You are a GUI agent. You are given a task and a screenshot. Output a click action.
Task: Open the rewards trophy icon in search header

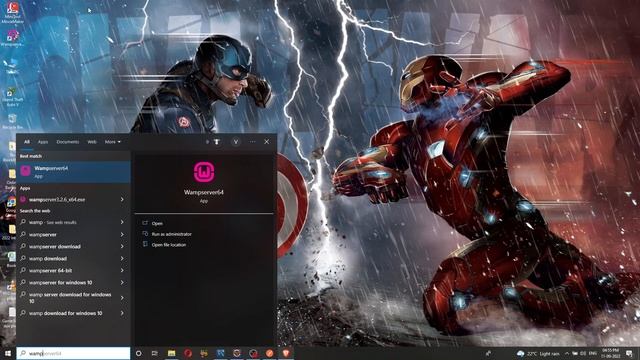coord(217,142)
